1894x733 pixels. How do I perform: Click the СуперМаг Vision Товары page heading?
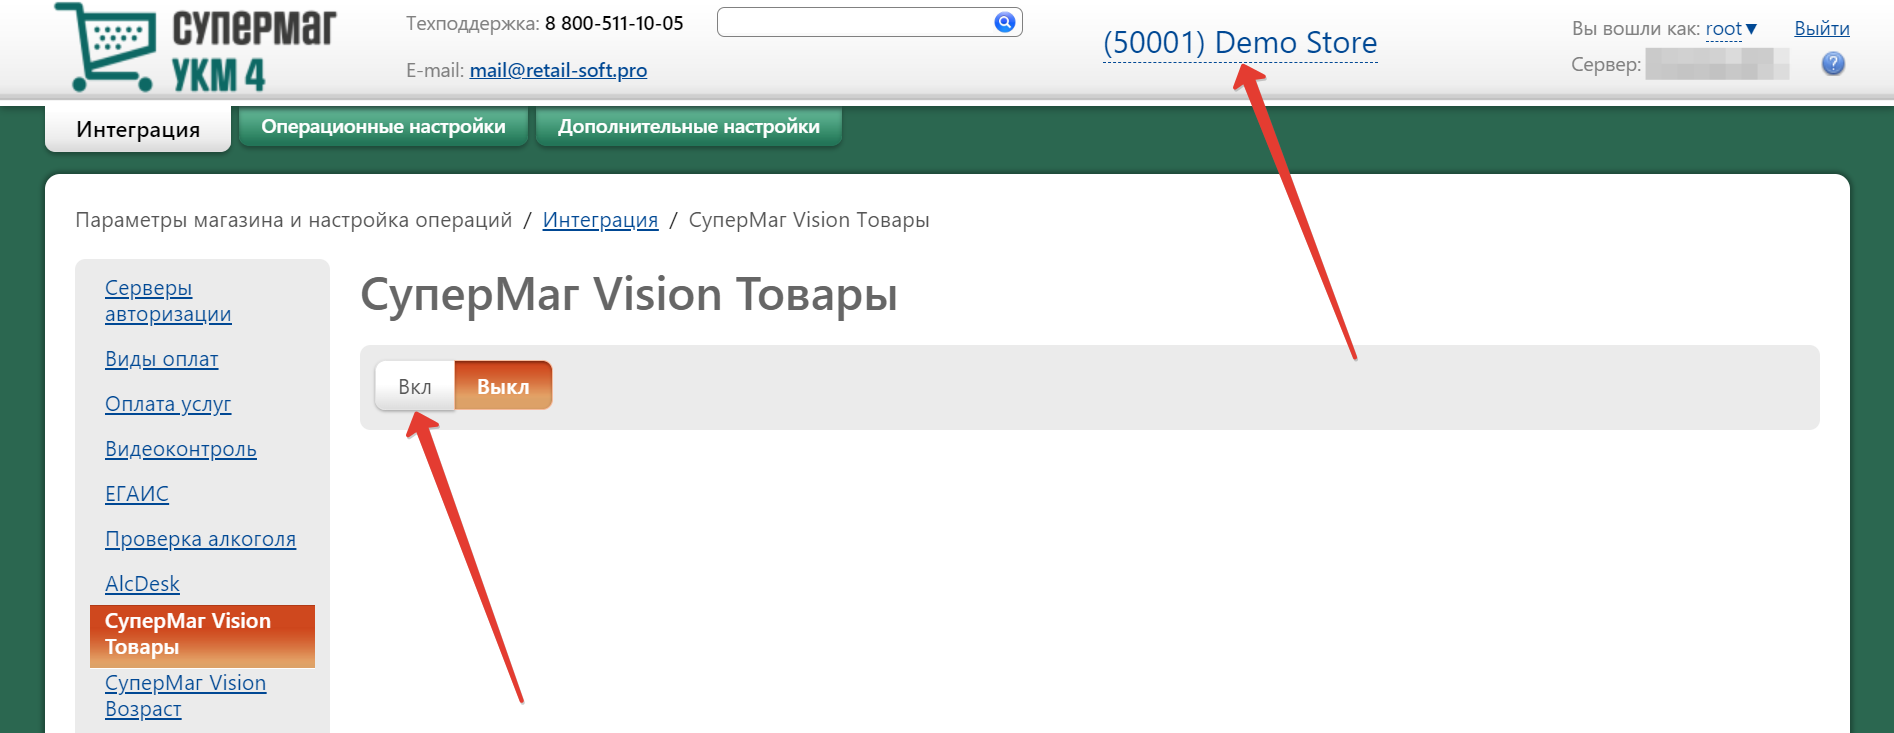tap(629, 295)
